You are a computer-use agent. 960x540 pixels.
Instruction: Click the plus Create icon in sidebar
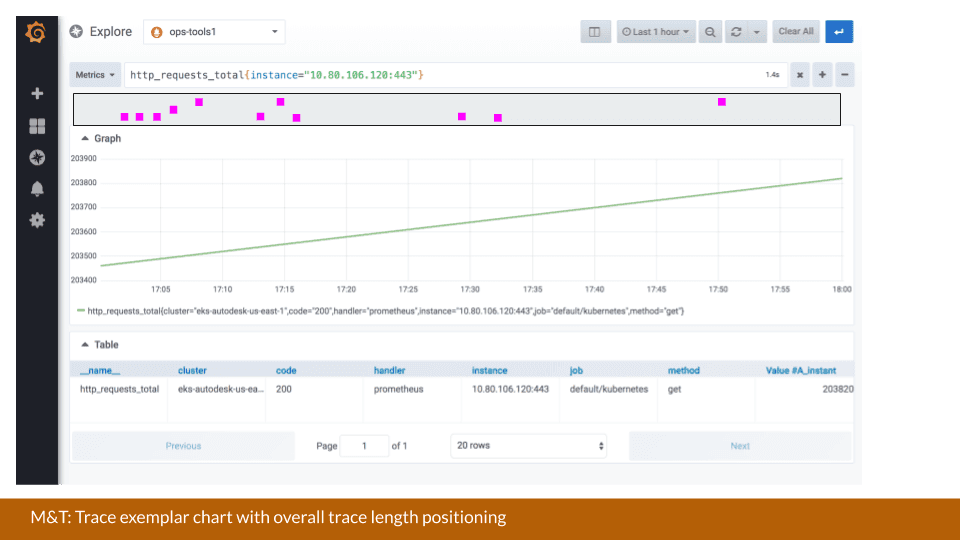(37, 94)
